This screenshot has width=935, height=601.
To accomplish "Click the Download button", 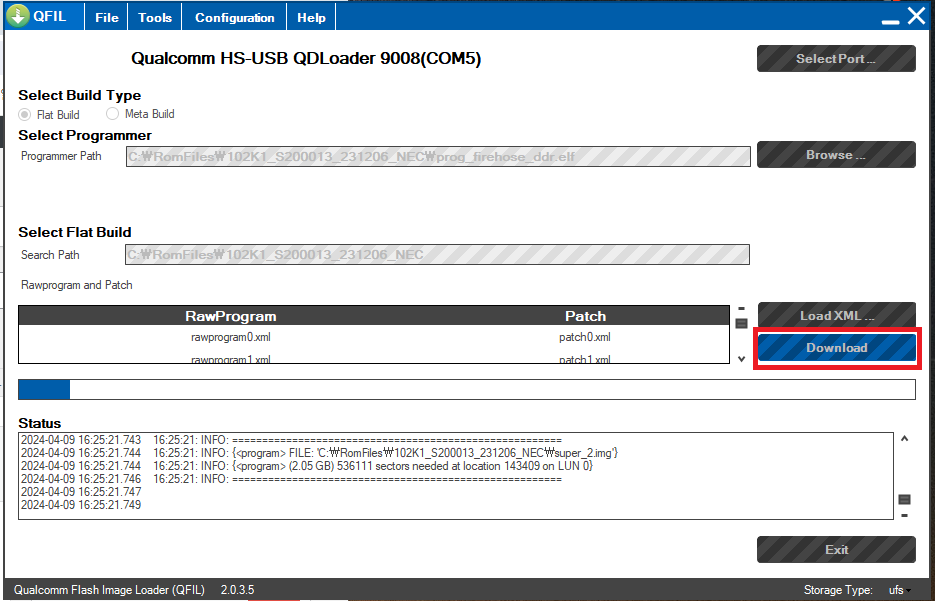I will pos(837,348).
